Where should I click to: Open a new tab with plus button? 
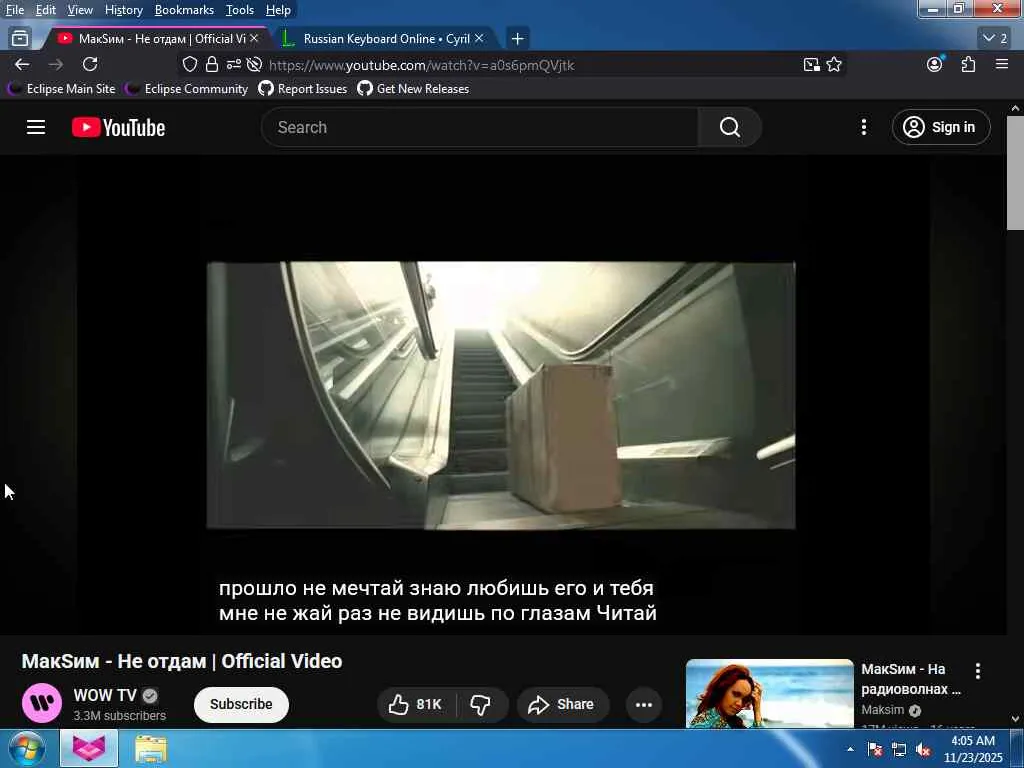pos(517,39)
